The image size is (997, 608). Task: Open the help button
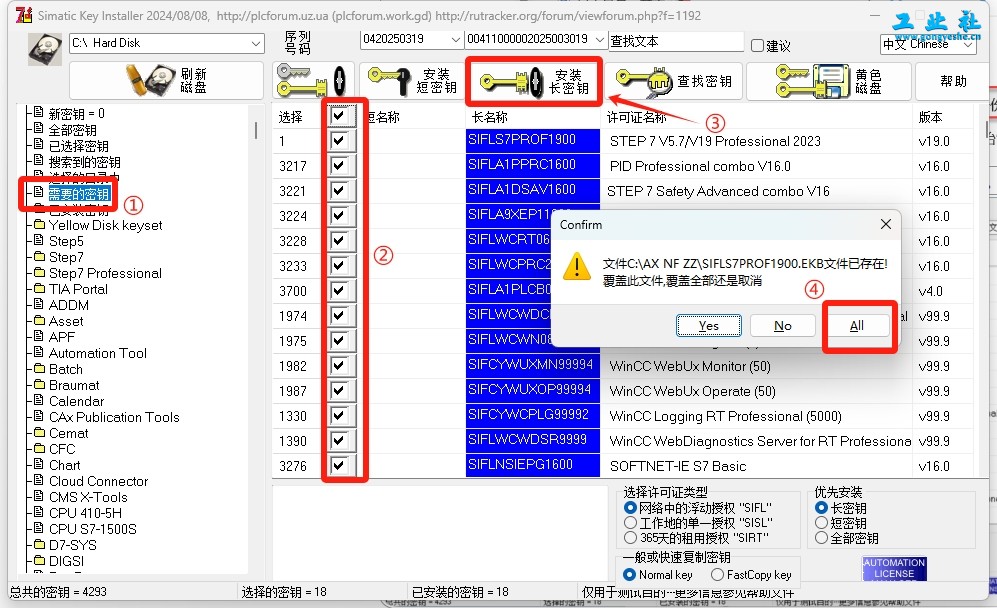click(952, 81)
